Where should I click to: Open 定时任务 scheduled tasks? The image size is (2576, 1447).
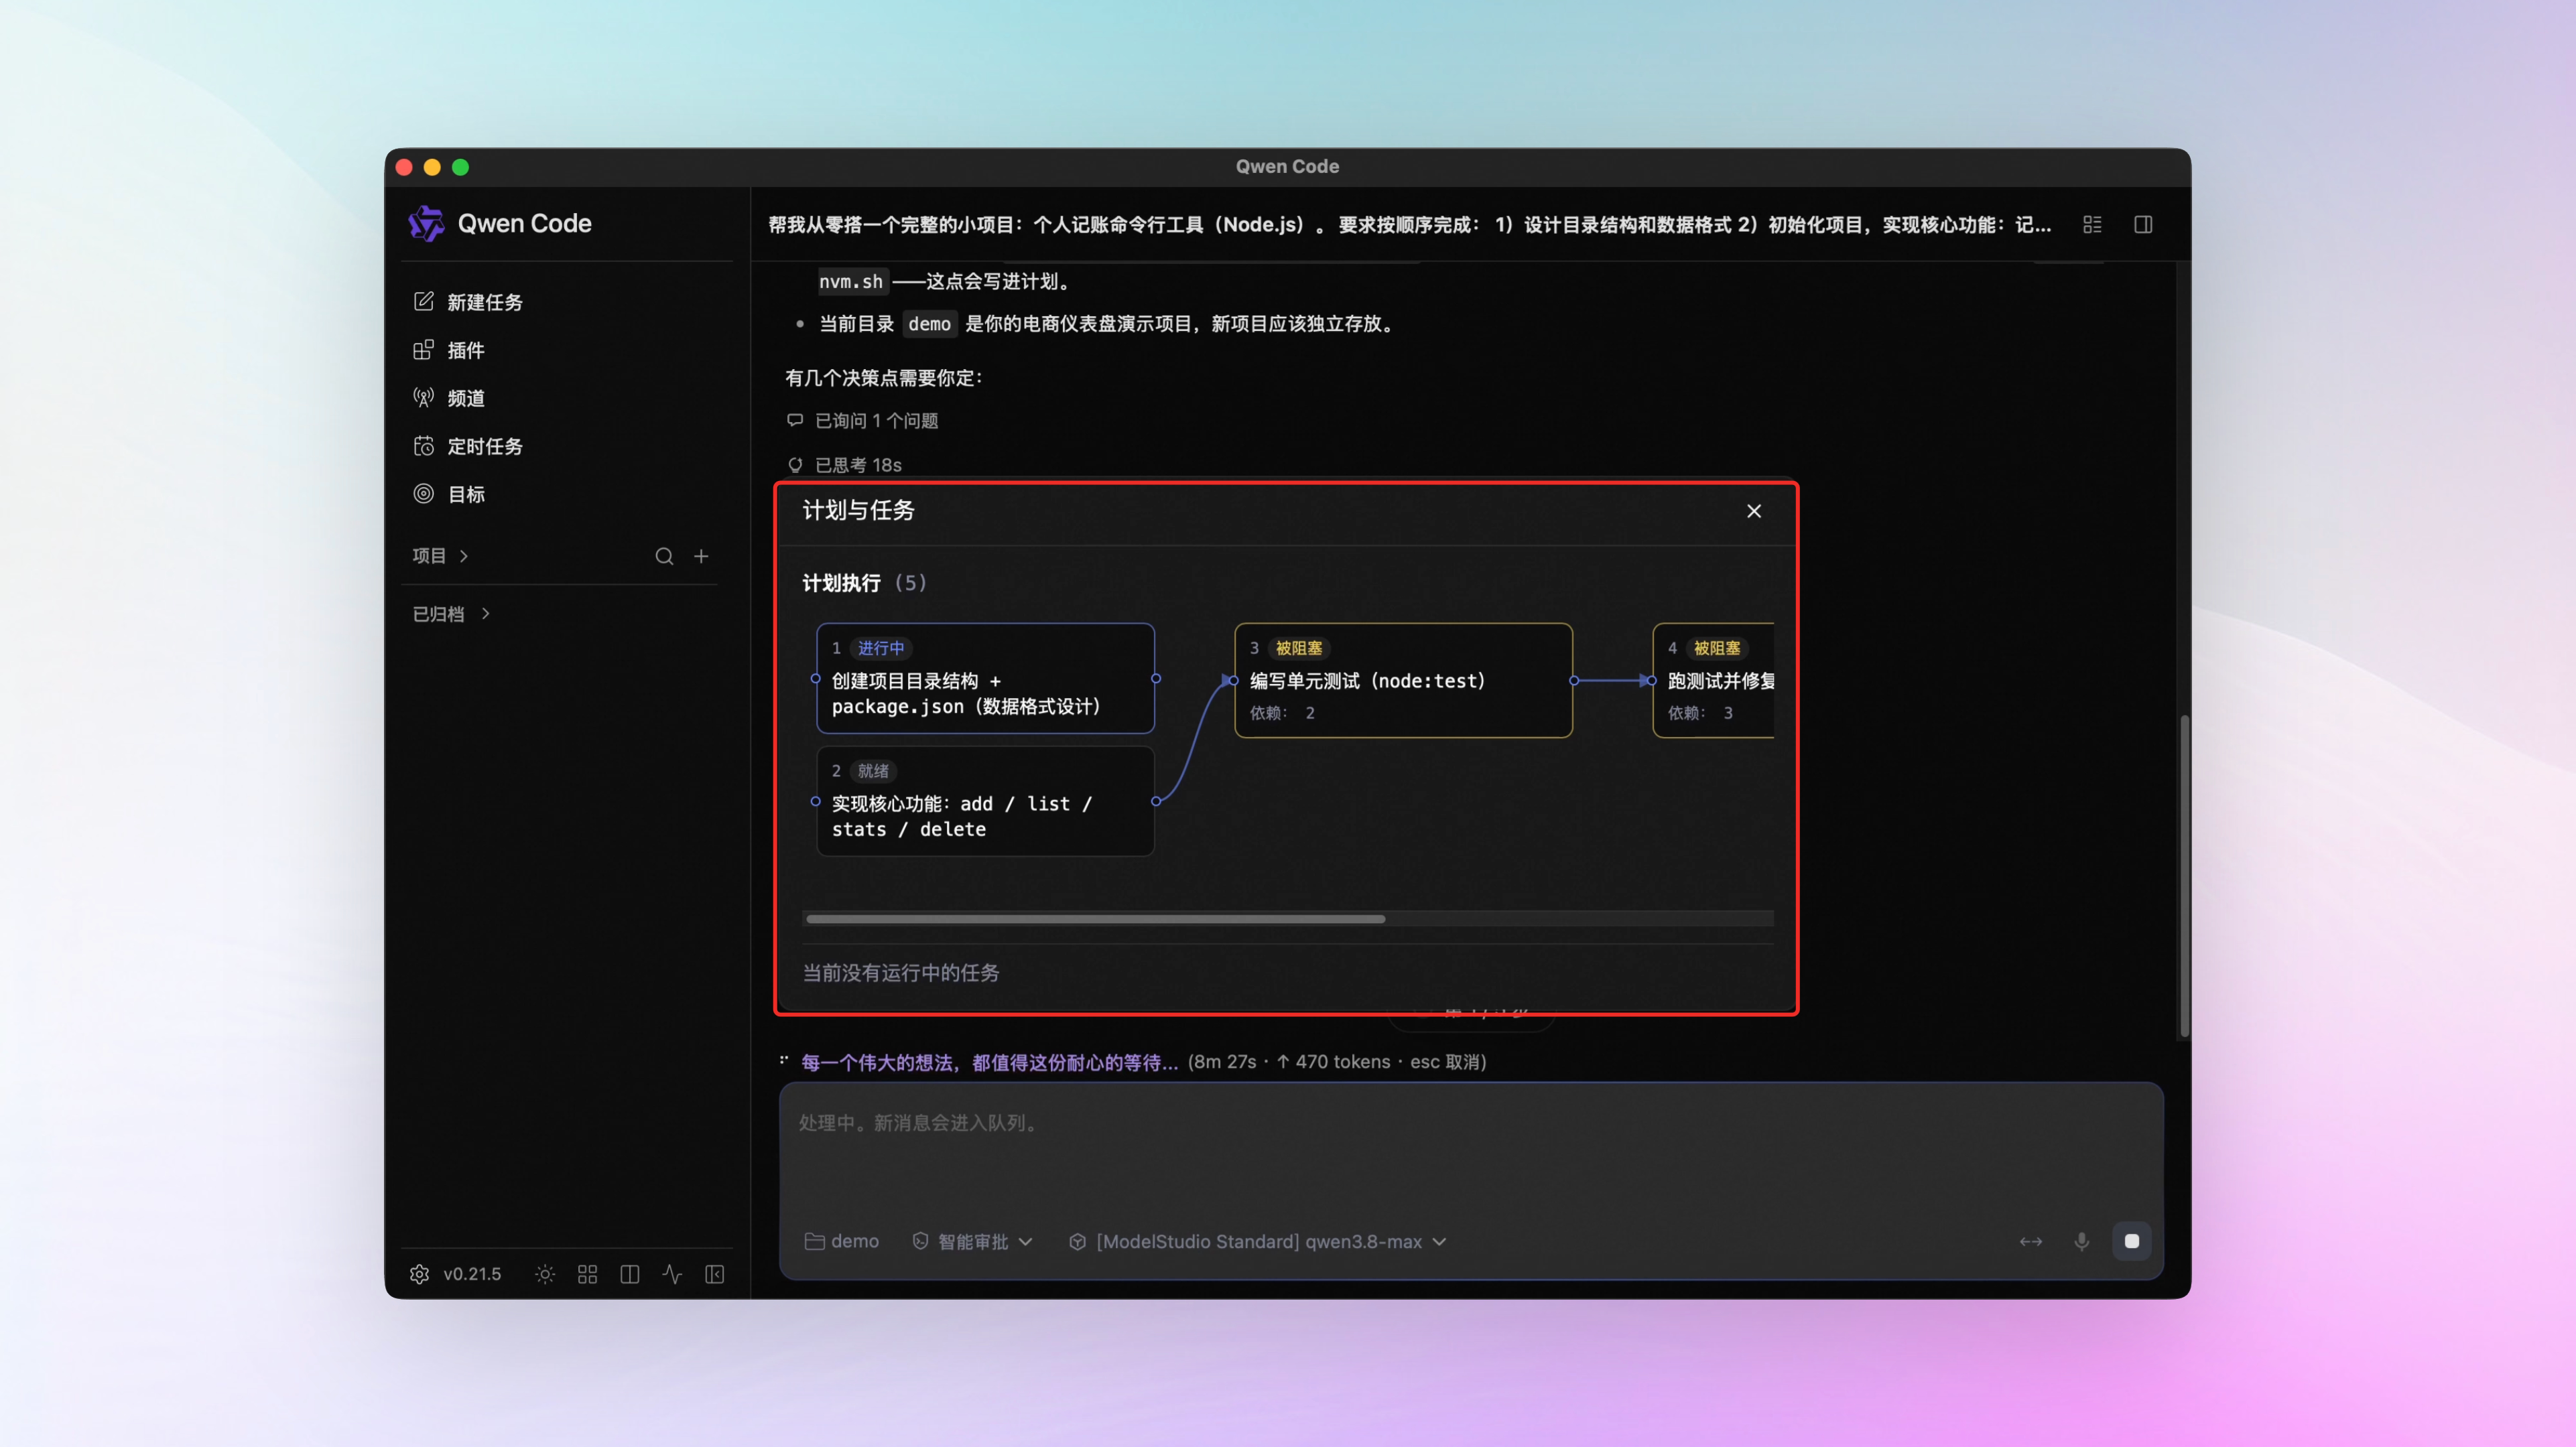(468, 446)
